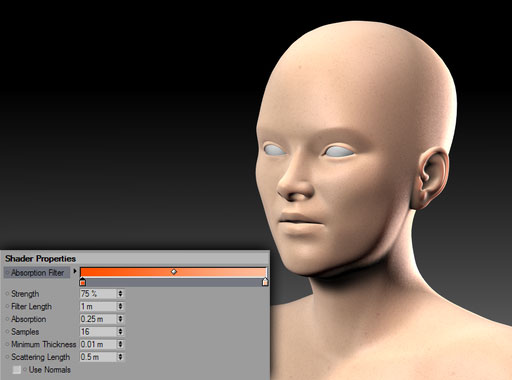Click the Filter Length value field
The width and height of the screenshot is (512, 380).
[x=98, y=306]
